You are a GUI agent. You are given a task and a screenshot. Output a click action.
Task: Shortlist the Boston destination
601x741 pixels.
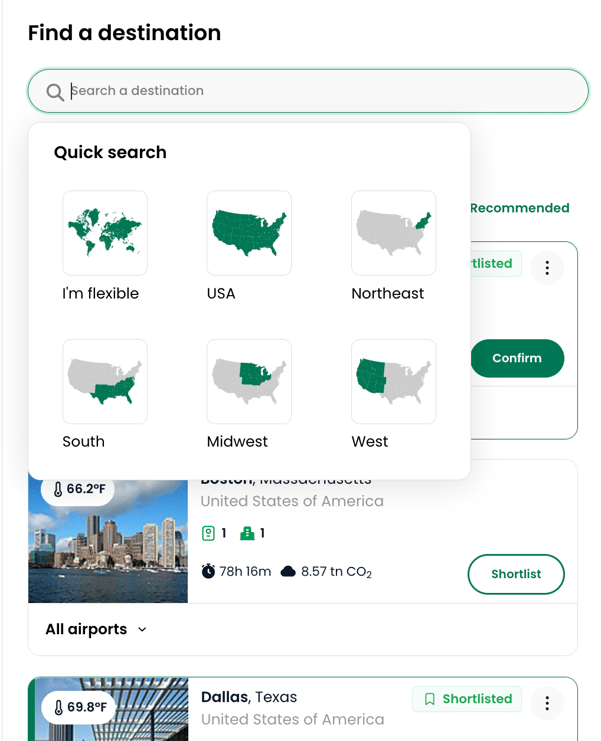[x=516, y=574]
